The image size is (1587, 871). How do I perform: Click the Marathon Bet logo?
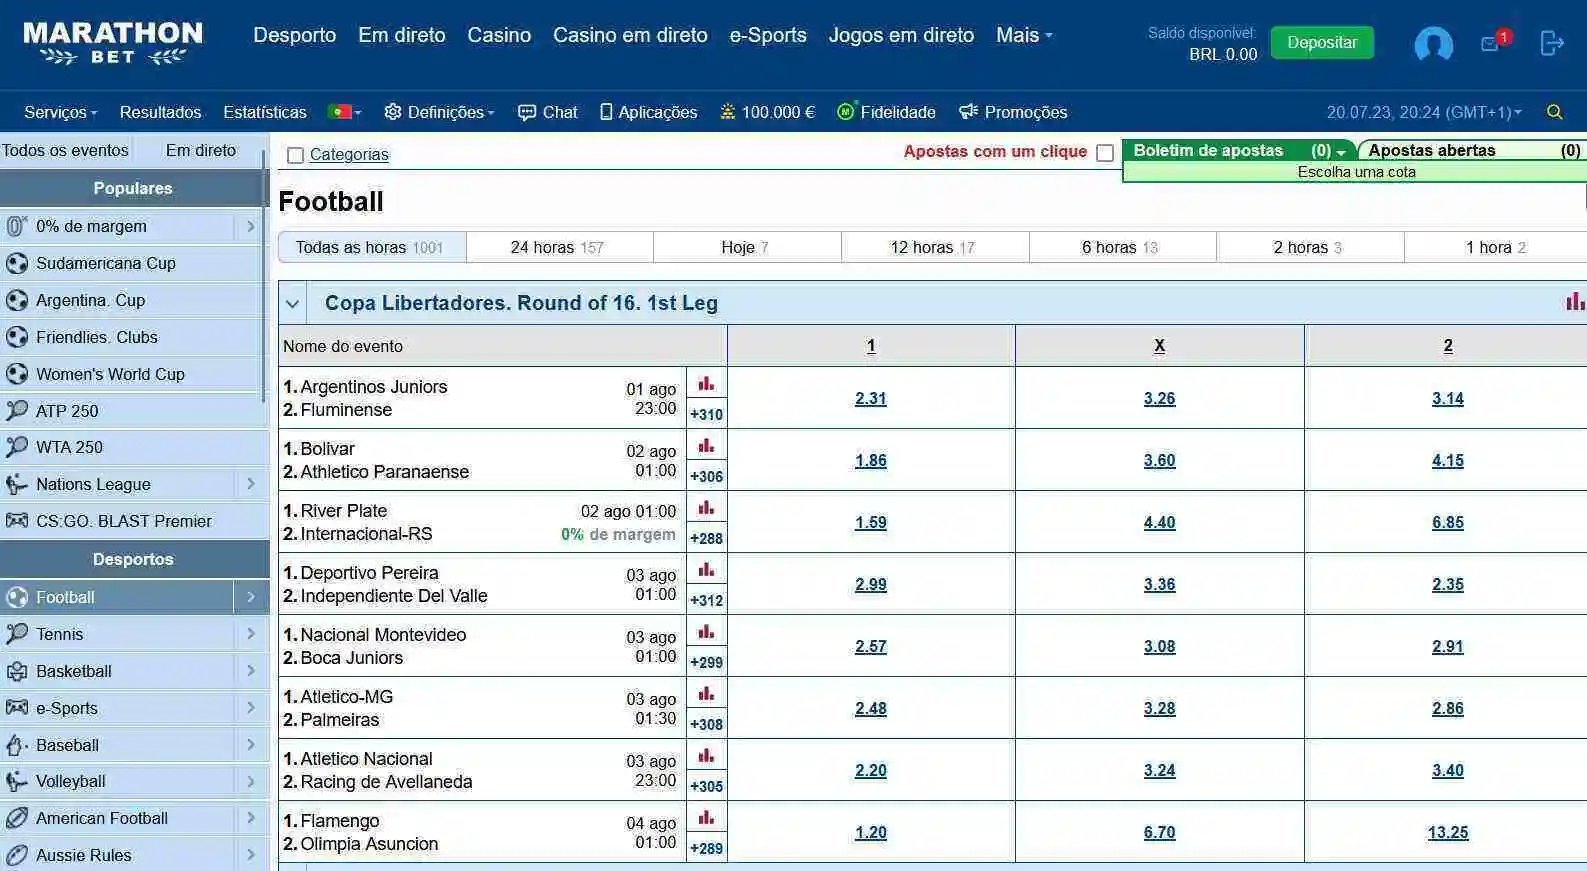pyautogui.click(x=113, y=43)
